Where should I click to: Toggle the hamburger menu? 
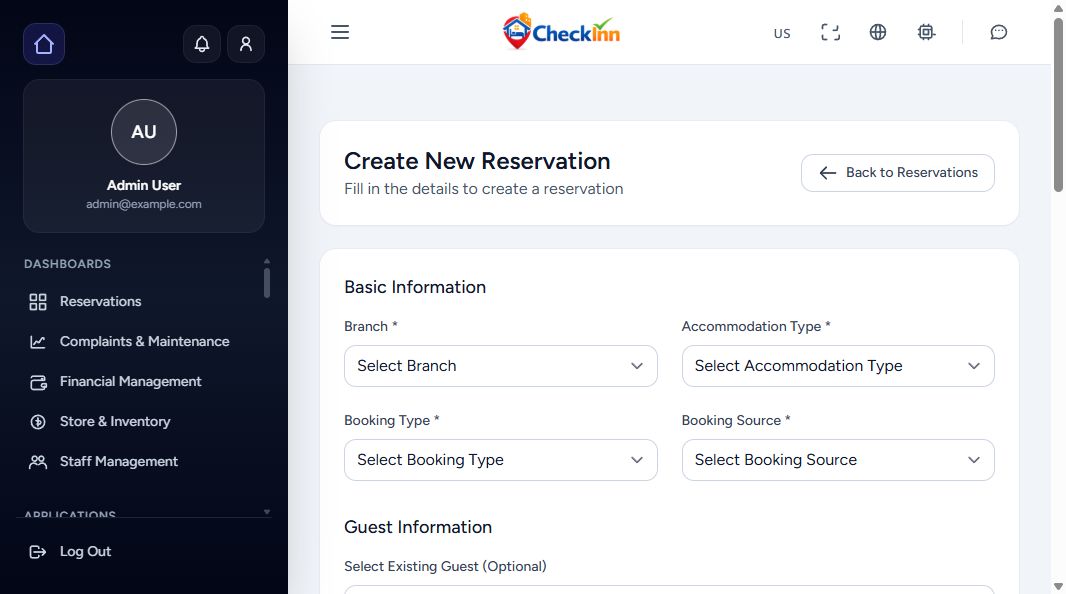(x=340, y=32)
